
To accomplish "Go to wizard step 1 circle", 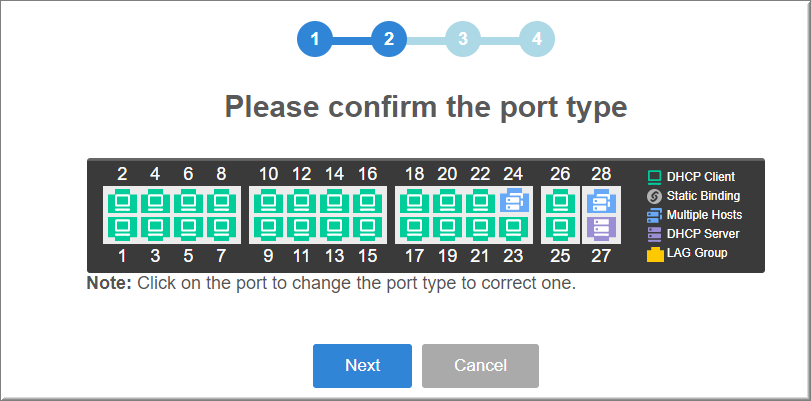I will click(x=314, y=39).
